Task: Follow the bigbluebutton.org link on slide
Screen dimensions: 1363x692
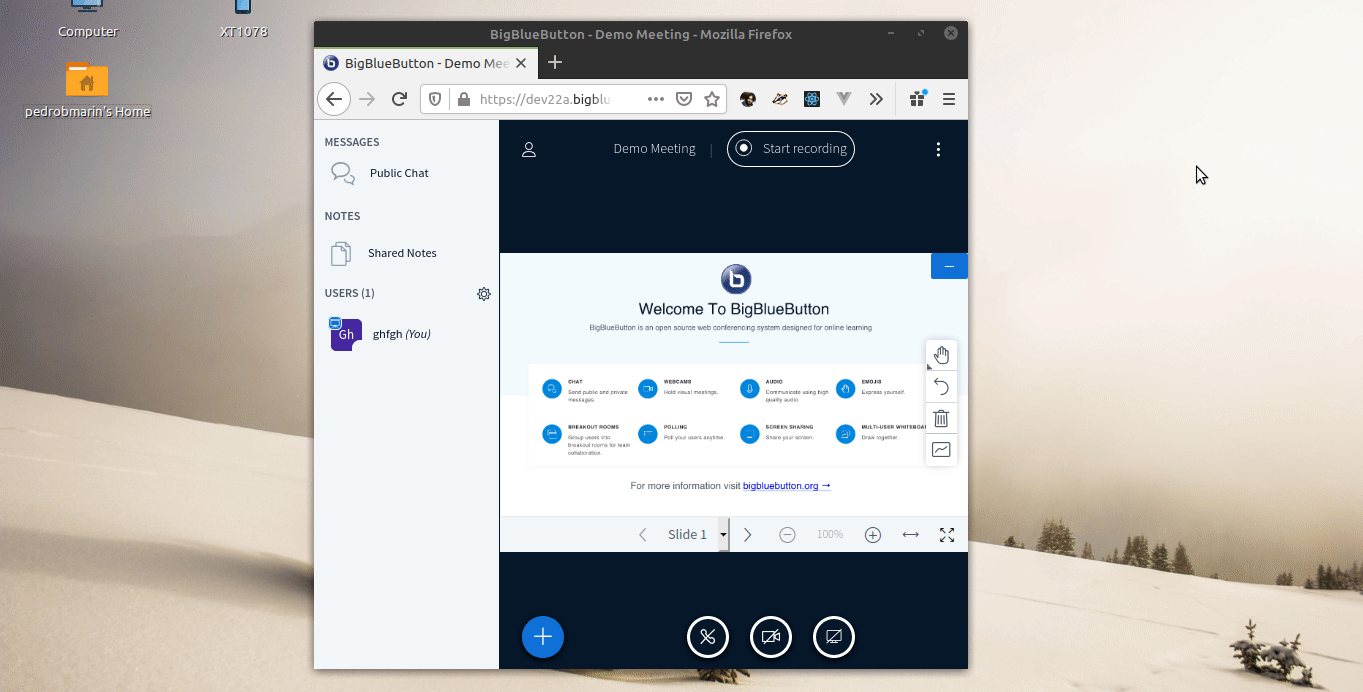Action: tap(787, 486)
